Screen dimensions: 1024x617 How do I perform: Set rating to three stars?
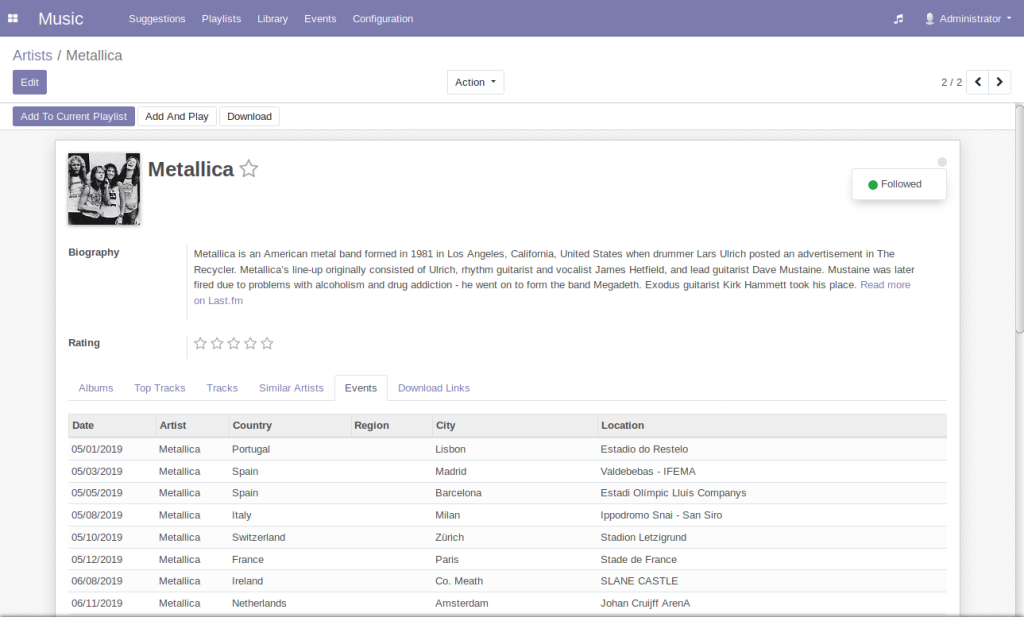click(x=233, y=344)
